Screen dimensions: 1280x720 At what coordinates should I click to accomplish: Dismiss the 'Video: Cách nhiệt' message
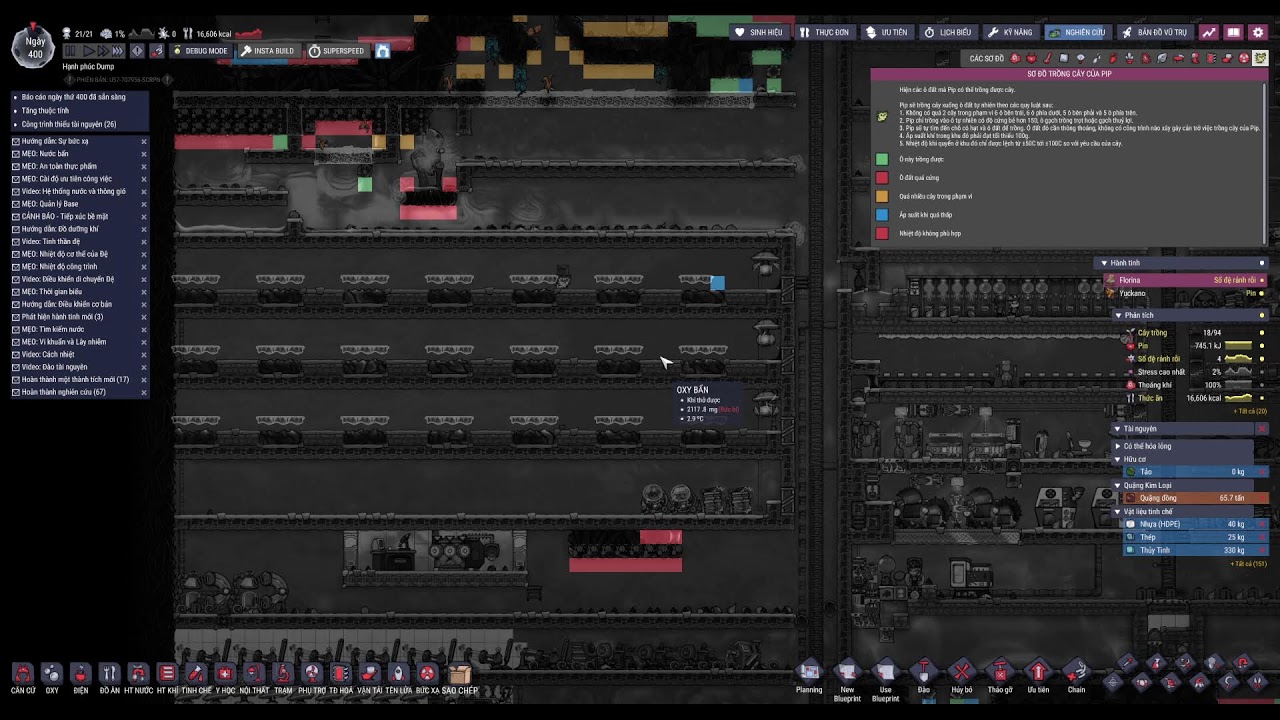[143, 354]
